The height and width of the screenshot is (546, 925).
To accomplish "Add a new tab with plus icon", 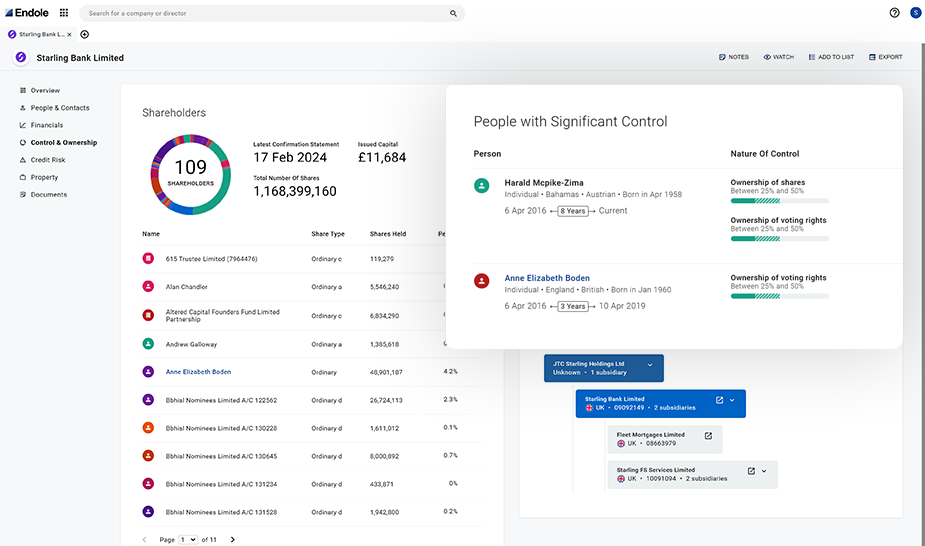I will click(84, 34).
